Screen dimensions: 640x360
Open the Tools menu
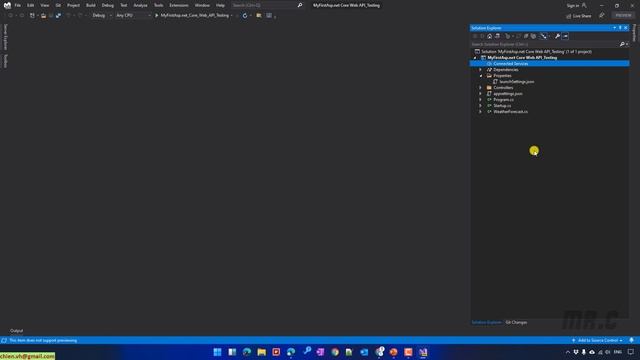[158, 5]
